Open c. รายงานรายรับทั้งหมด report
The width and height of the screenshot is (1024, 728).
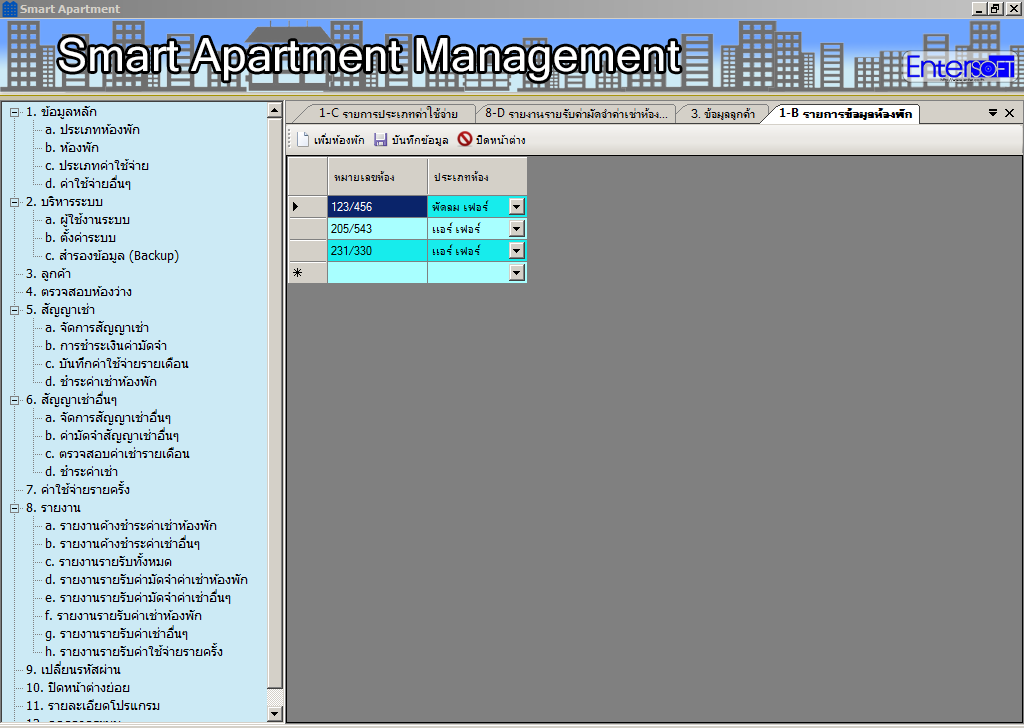pyautogui.click(x=108, y=562)
